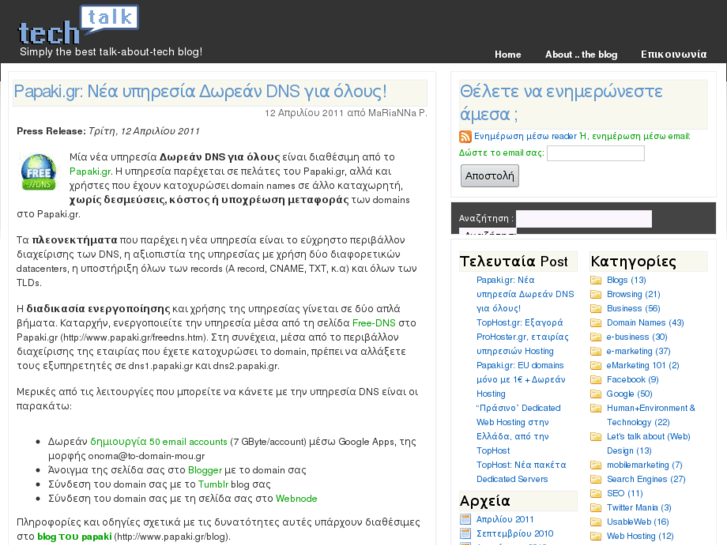Open the eMarketing 101 (2) category
727x545 pixels.
pos(643,365)
